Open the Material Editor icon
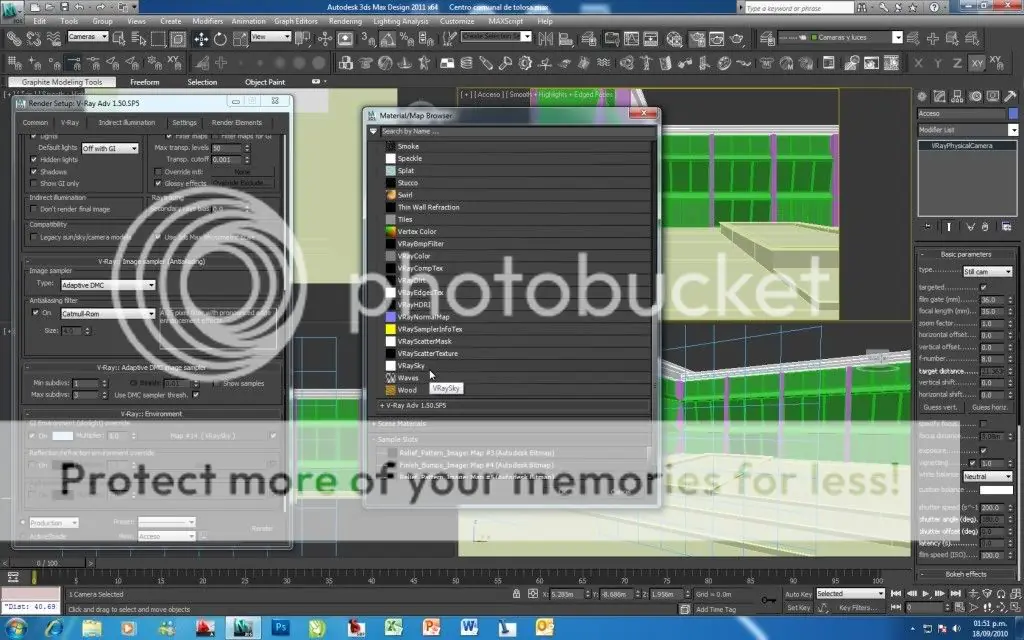 pos(674,39)
